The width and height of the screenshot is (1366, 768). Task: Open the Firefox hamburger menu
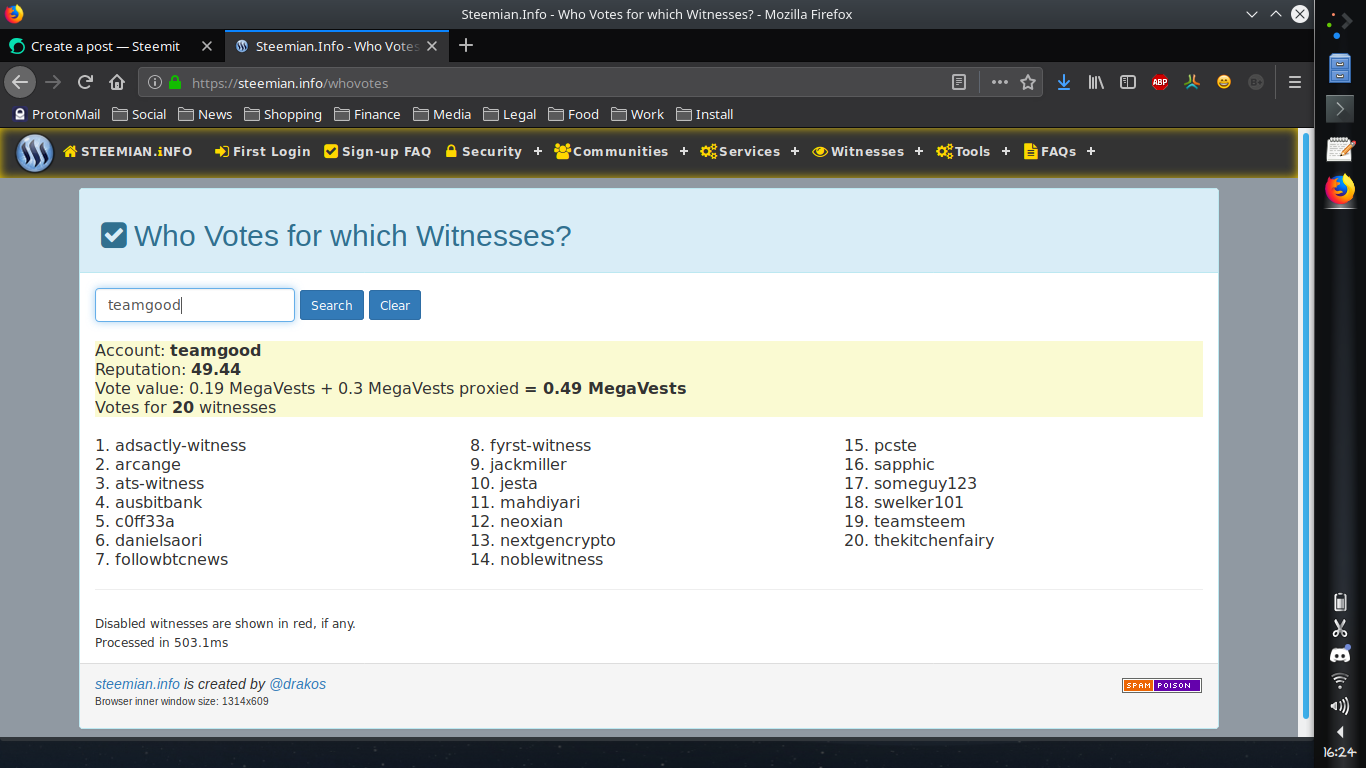click(x=1295, y=83)
